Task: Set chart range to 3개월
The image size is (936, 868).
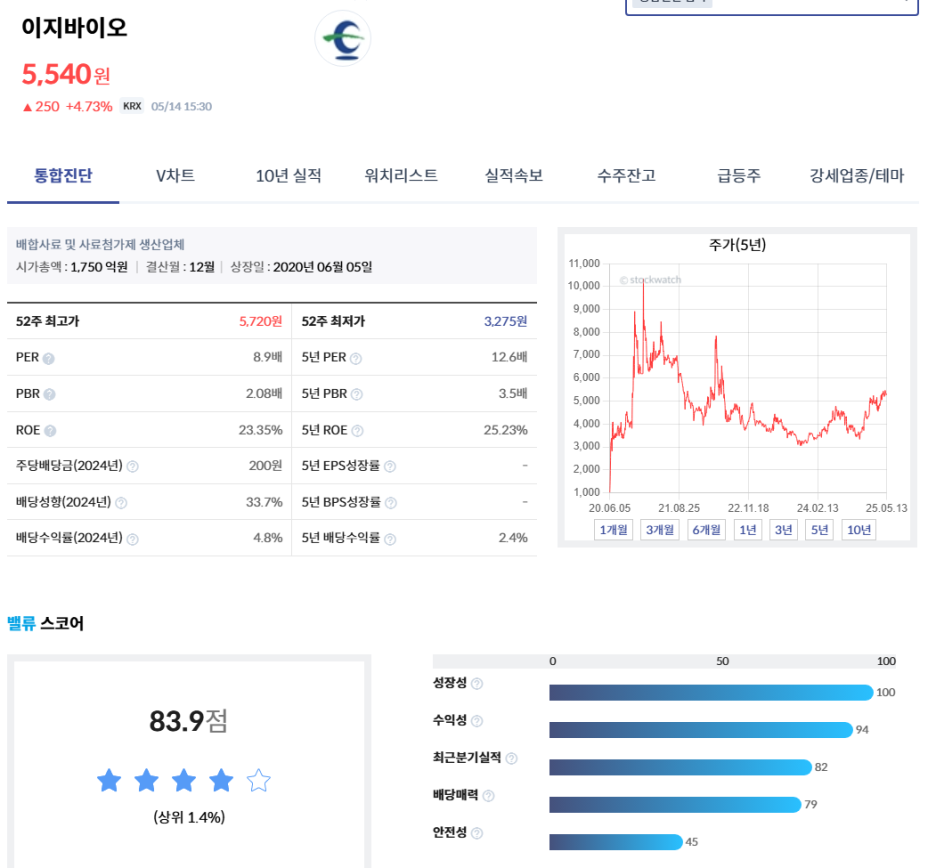Action: pyautogui.click(x=660, y=530)
